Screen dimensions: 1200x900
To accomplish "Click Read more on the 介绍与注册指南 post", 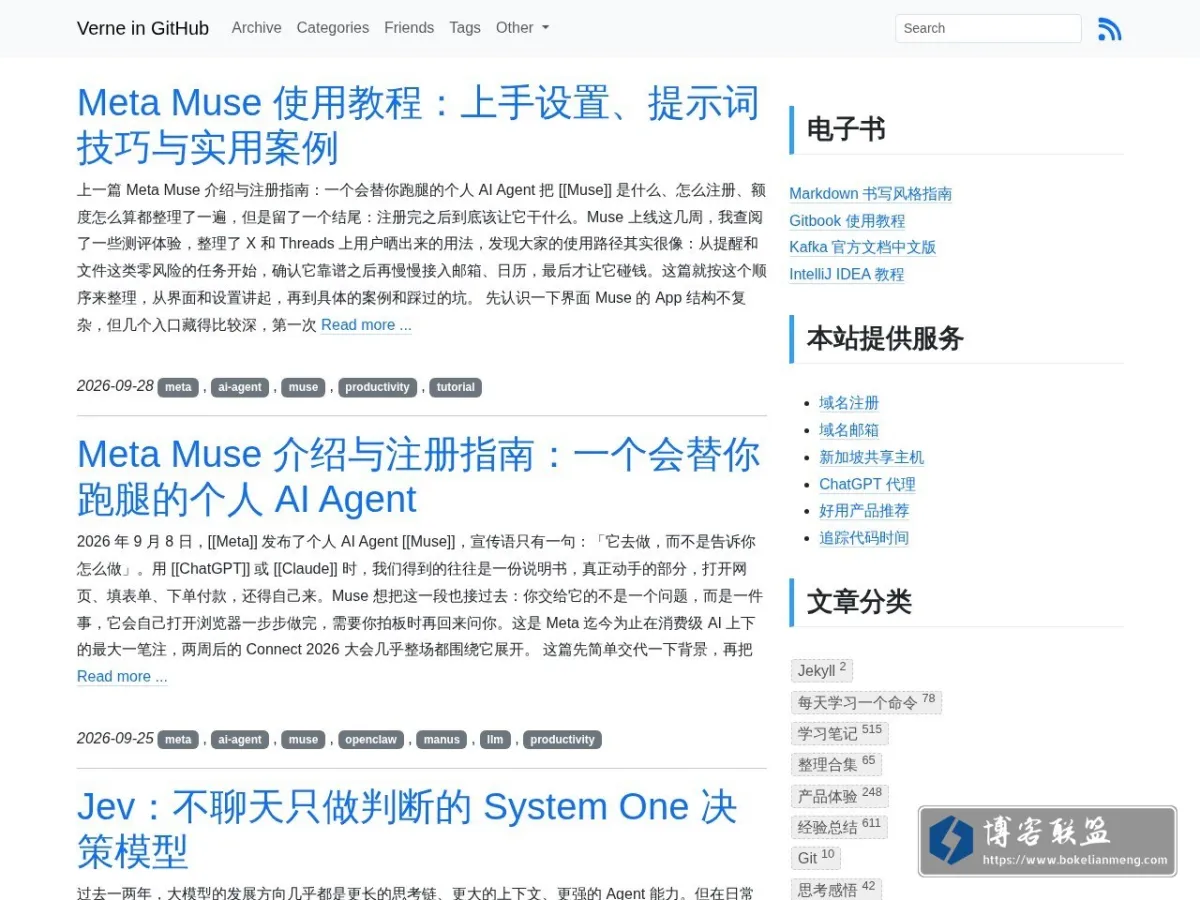I will (122, 677).
